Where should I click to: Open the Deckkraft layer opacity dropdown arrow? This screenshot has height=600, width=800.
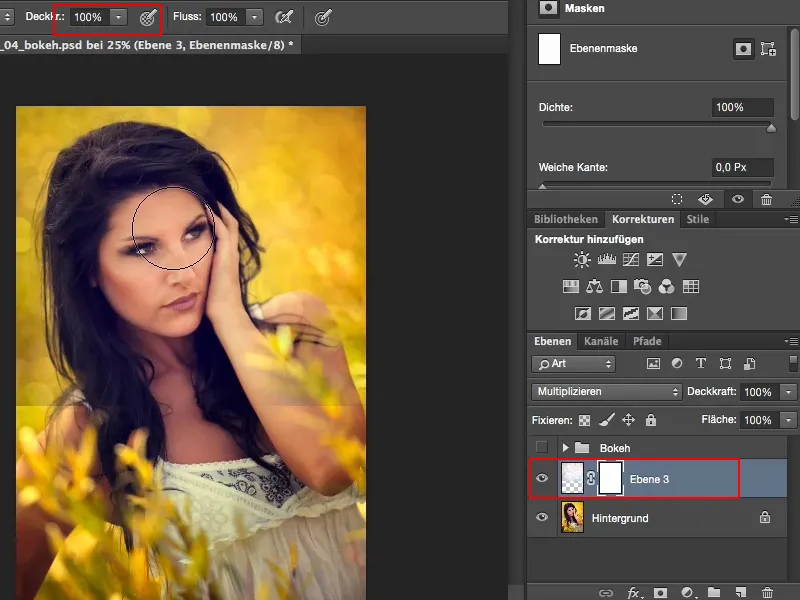[788, 392]
